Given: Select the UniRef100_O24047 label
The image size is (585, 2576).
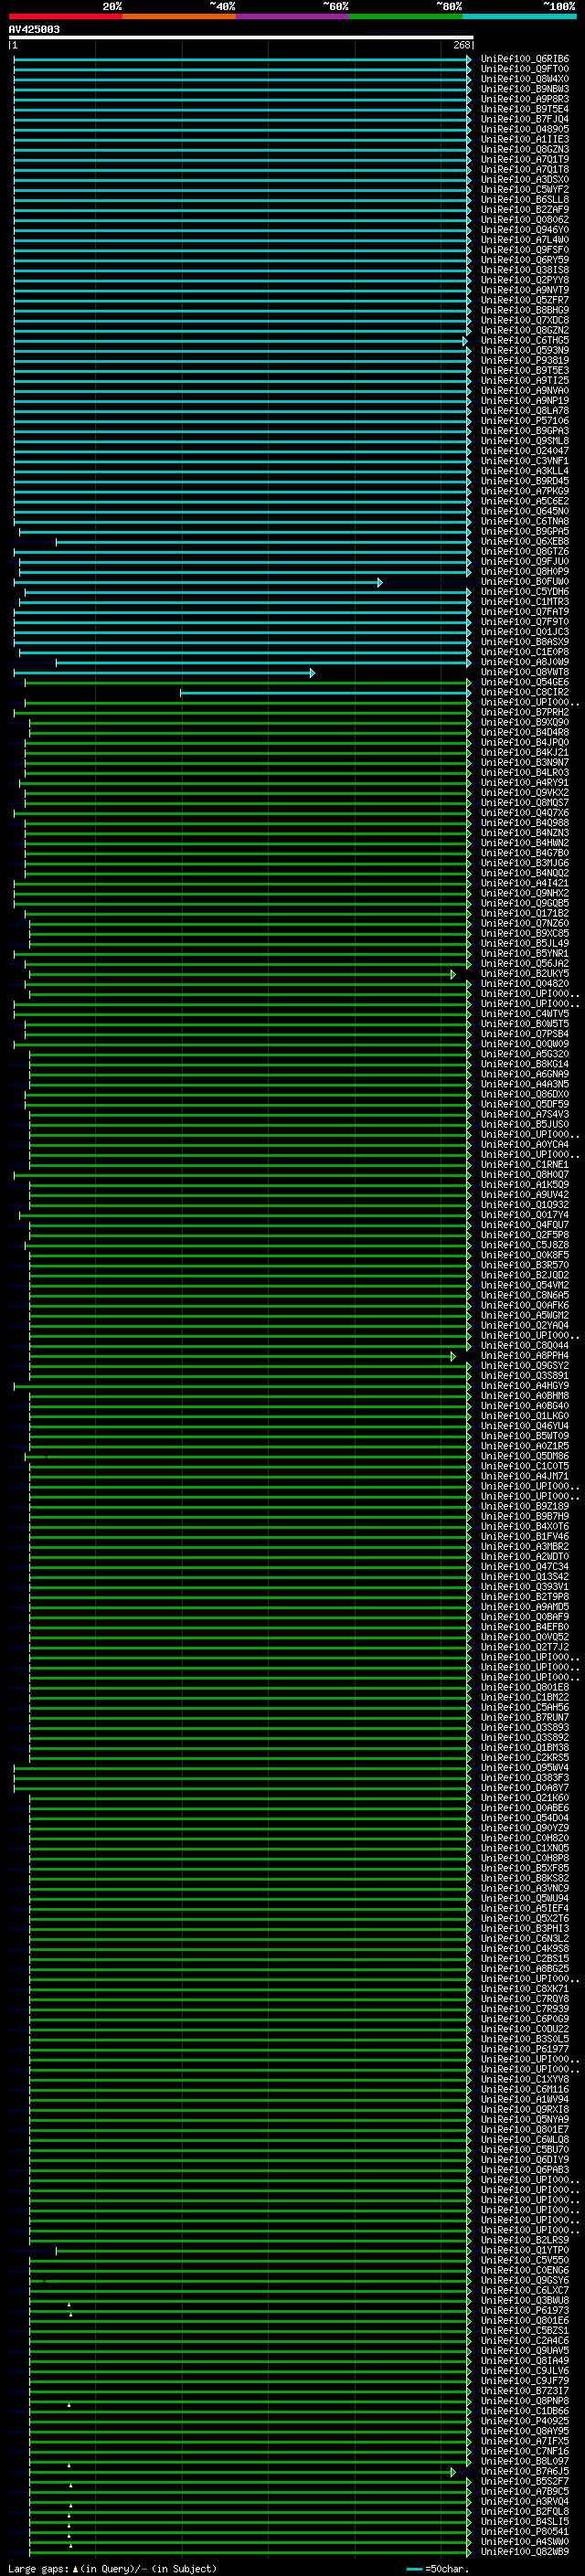Looking at the screenshot, I should tap(525, 451).
